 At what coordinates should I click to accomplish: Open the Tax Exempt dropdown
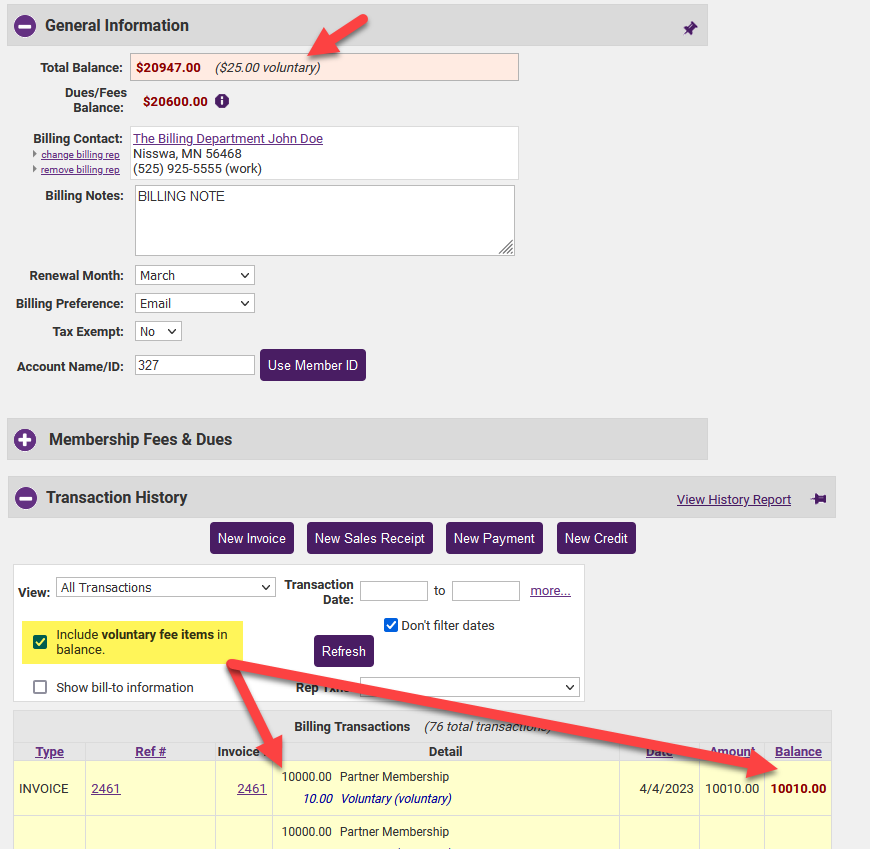[158, 331]
